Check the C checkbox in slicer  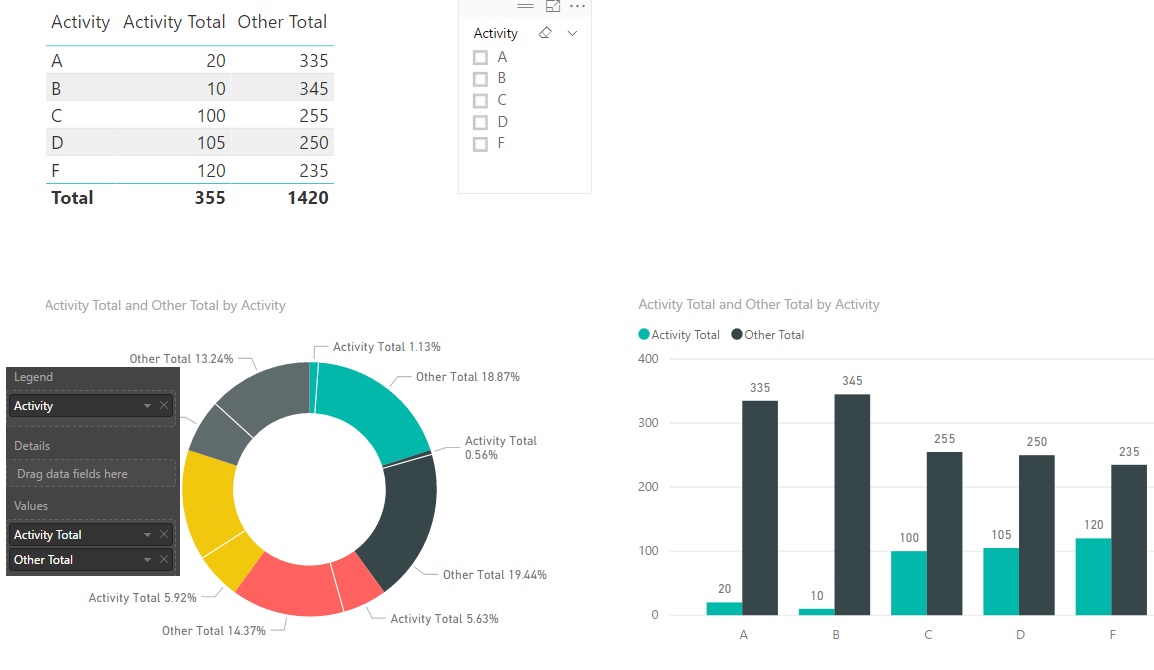[x=481, y=101]
